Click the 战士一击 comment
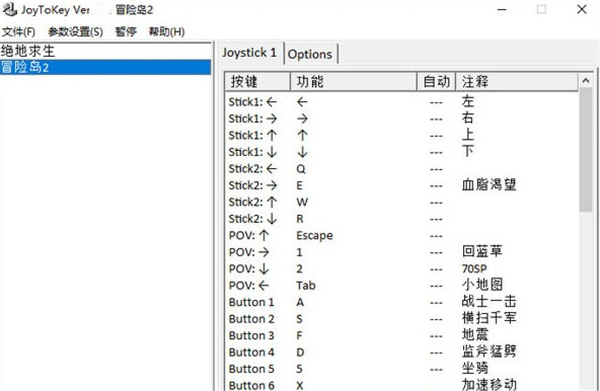 pyautogui.click(x=489, y=302)
